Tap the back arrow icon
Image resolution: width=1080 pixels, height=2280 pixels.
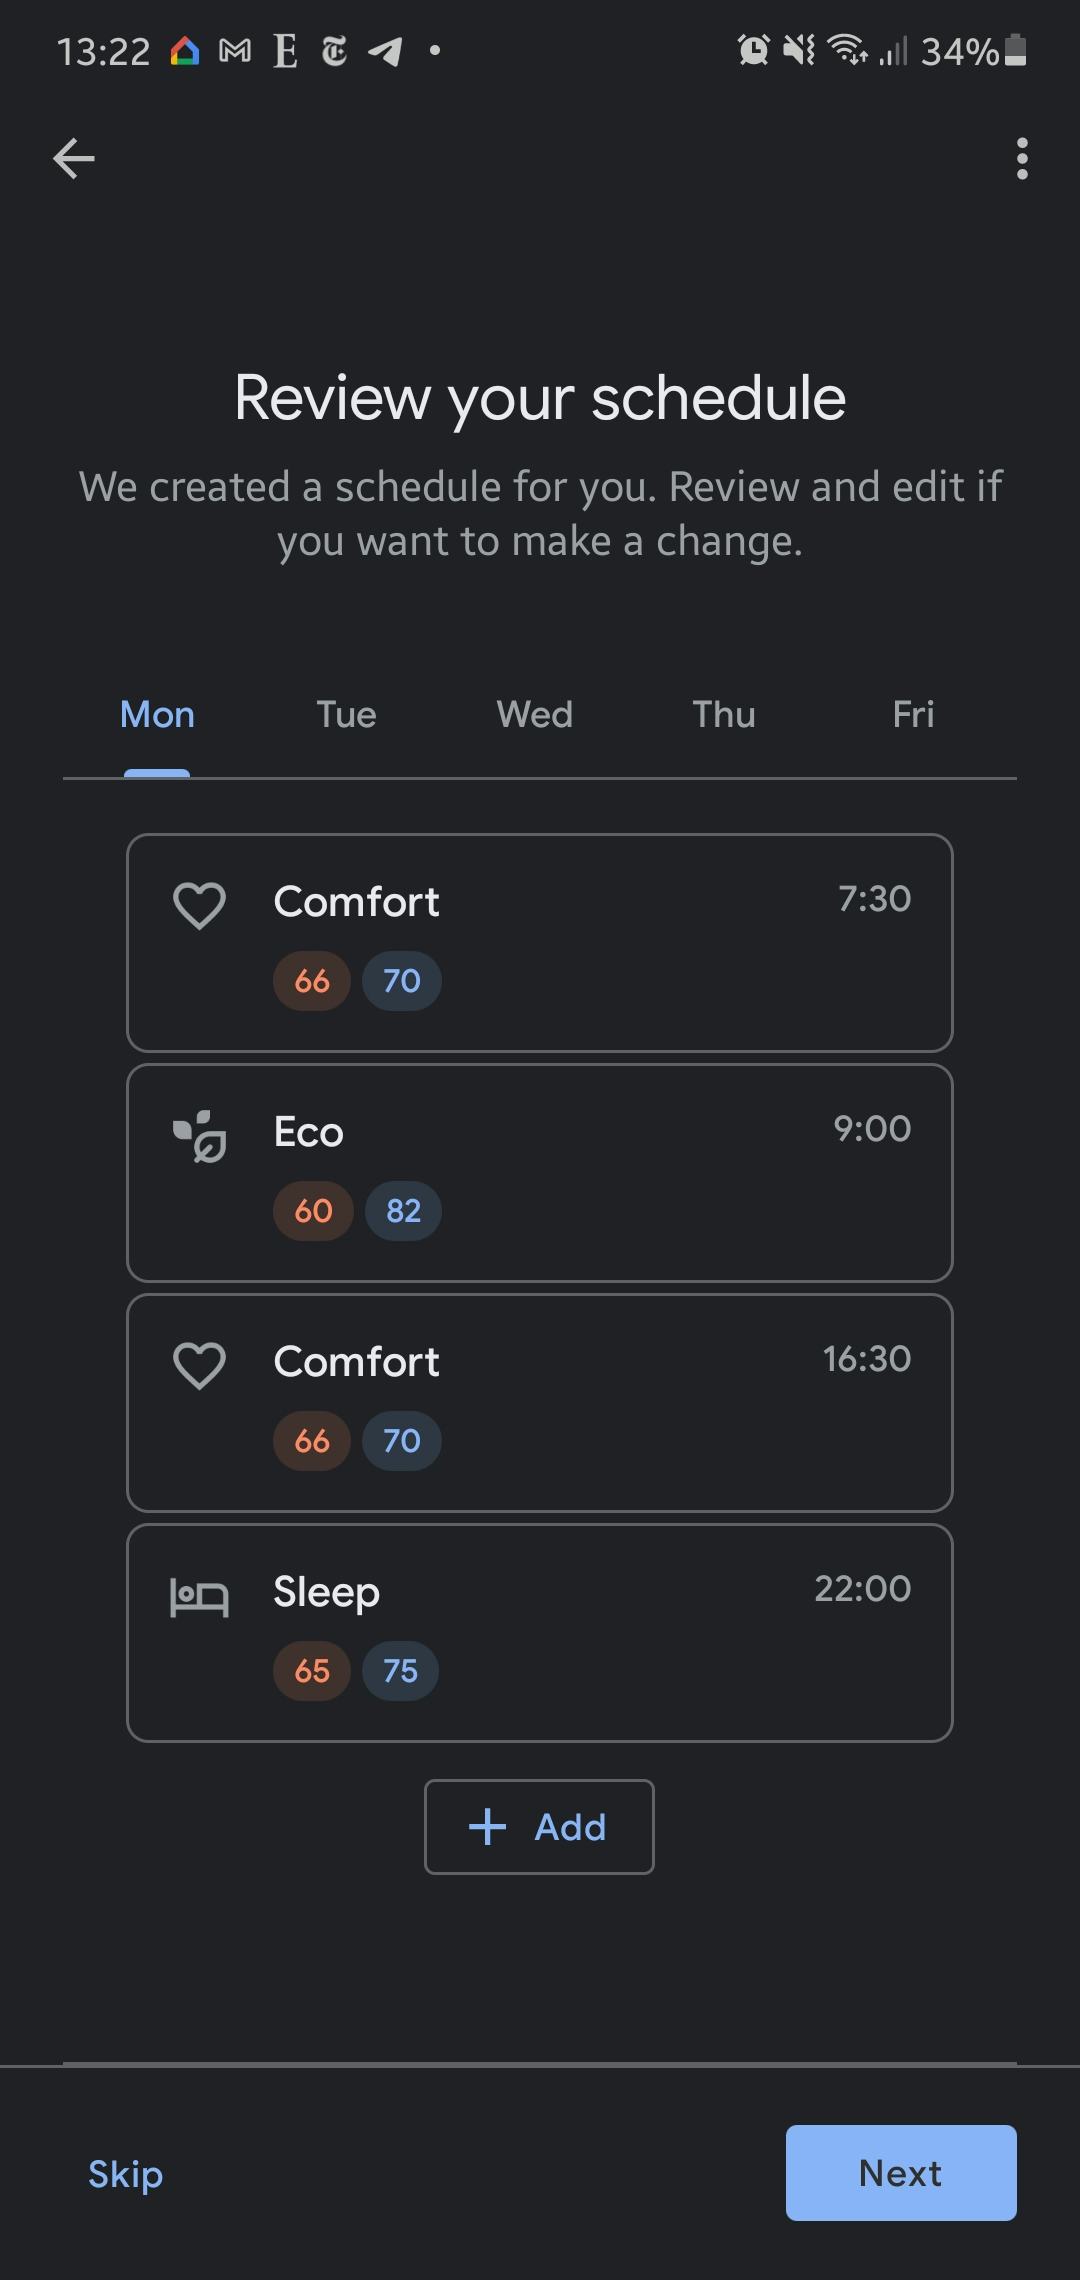tap(74, 158)
